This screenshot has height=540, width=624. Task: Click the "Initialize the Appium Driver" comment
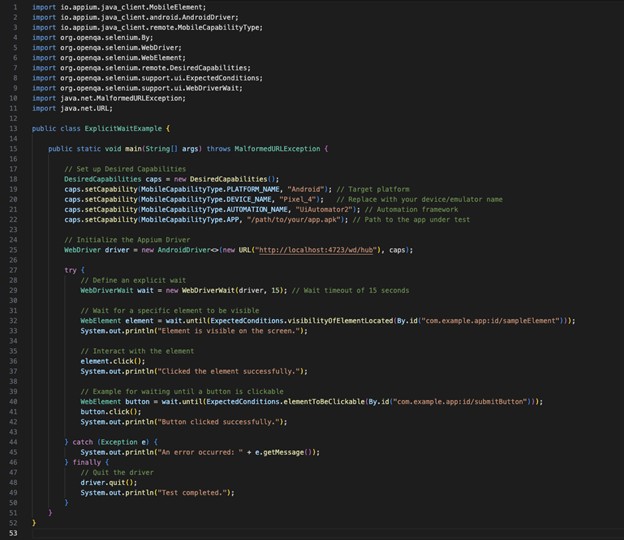coord(127,240)
